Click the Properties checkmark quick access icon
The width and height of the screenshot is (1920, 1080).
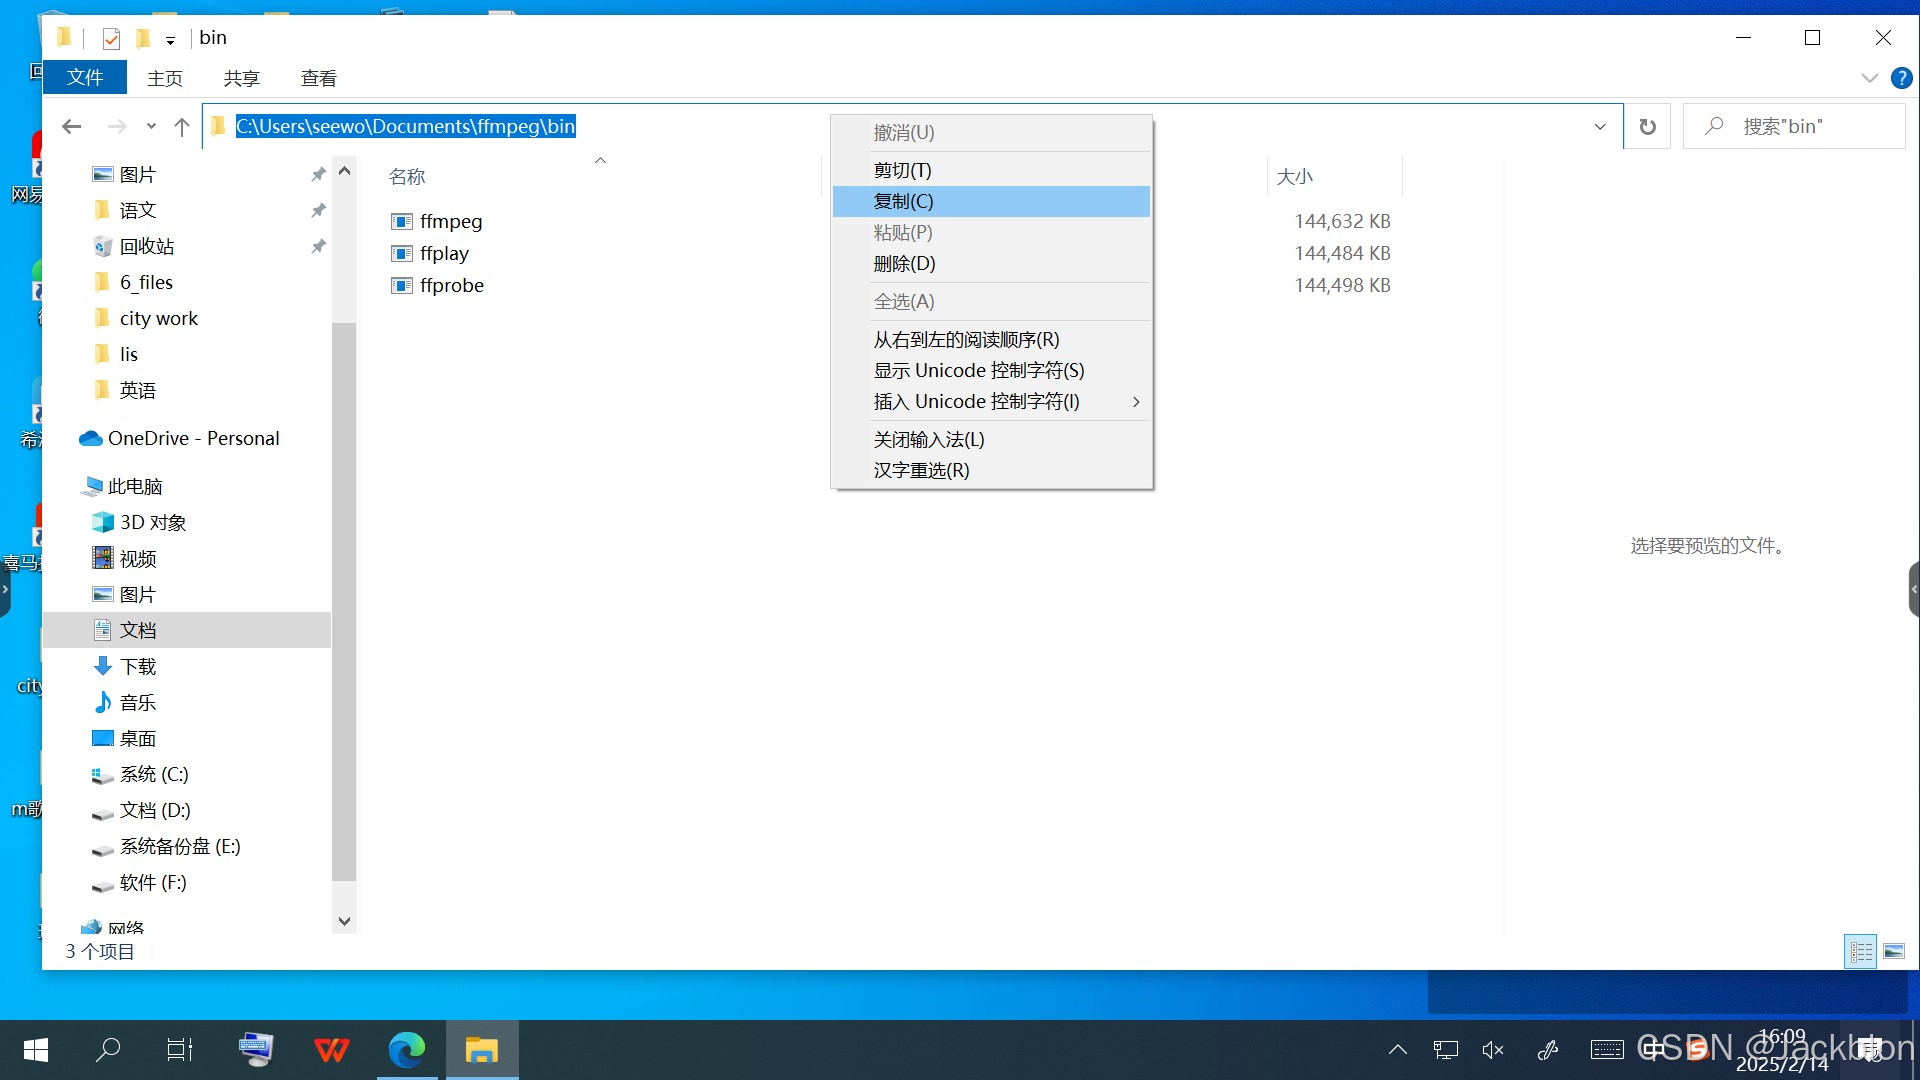coord(111,38)
